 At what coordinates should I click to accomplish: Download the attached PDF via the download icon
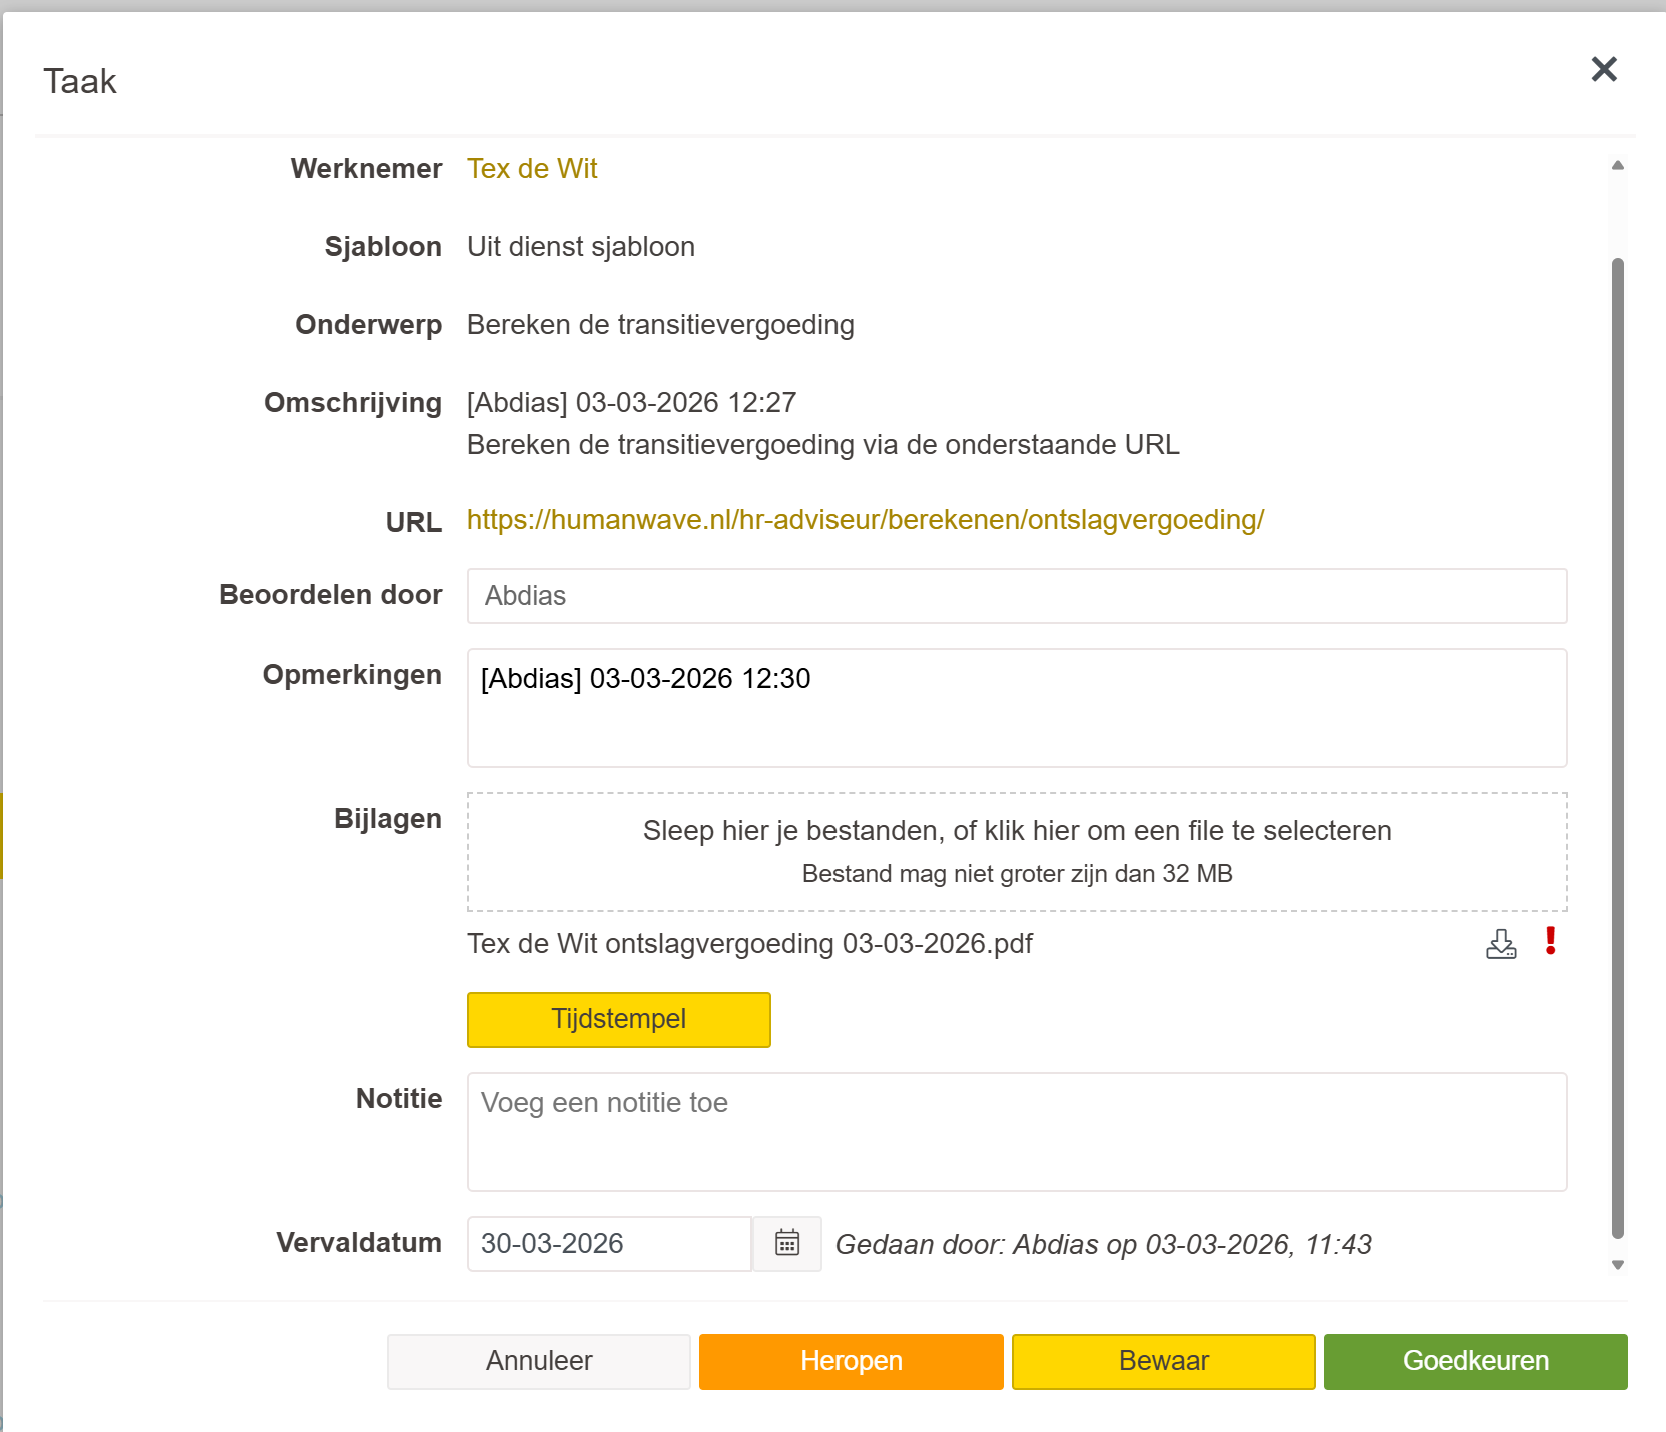[x=1501, y=943]
